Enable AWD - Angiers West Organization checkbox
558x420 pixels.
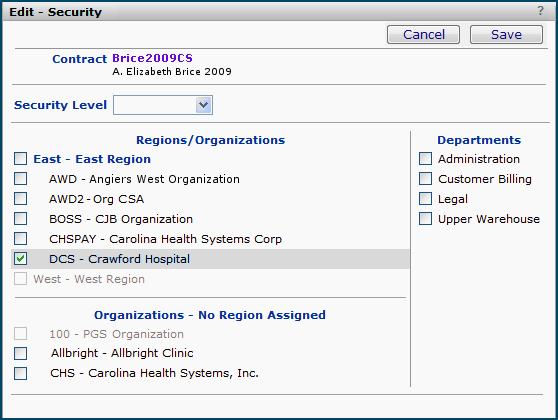coord(20,179)
